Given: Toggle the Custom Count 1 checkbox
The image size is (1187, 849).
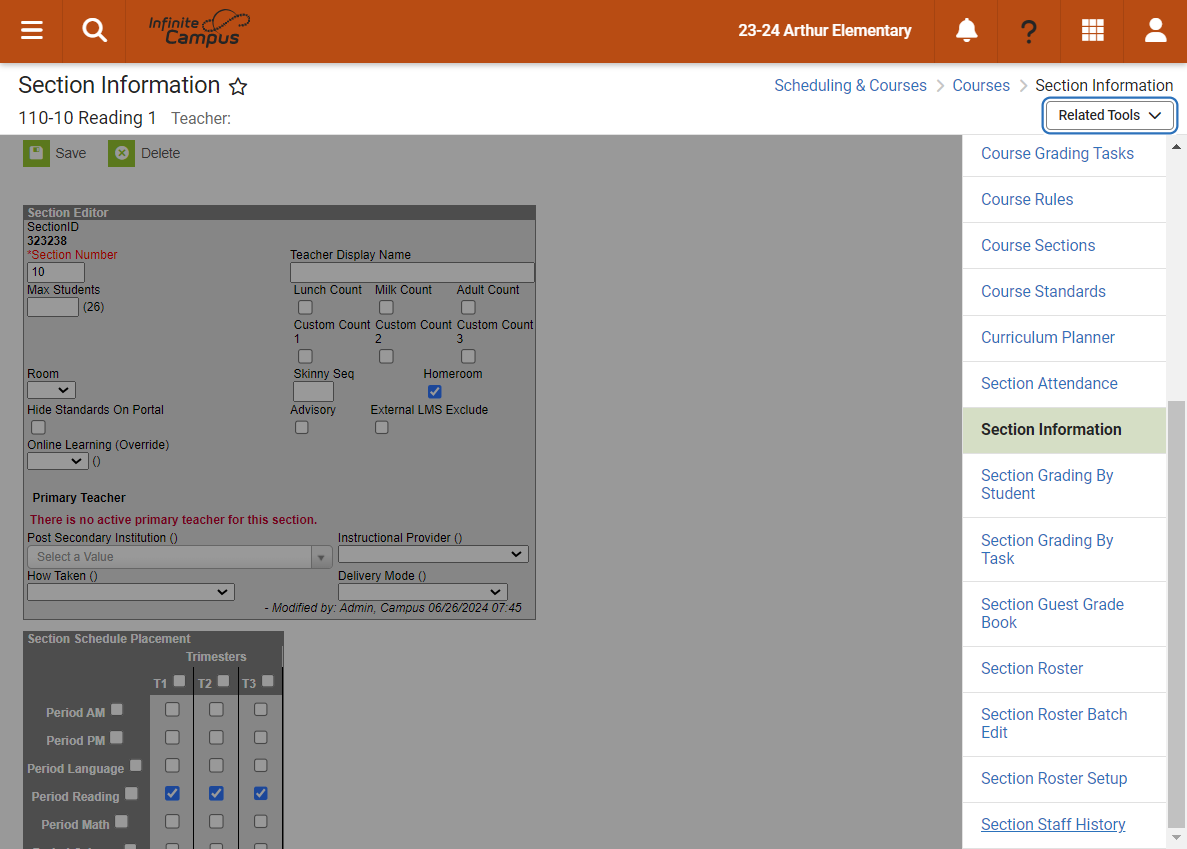Looking at the screenshot, I should [x=305, y=356].
